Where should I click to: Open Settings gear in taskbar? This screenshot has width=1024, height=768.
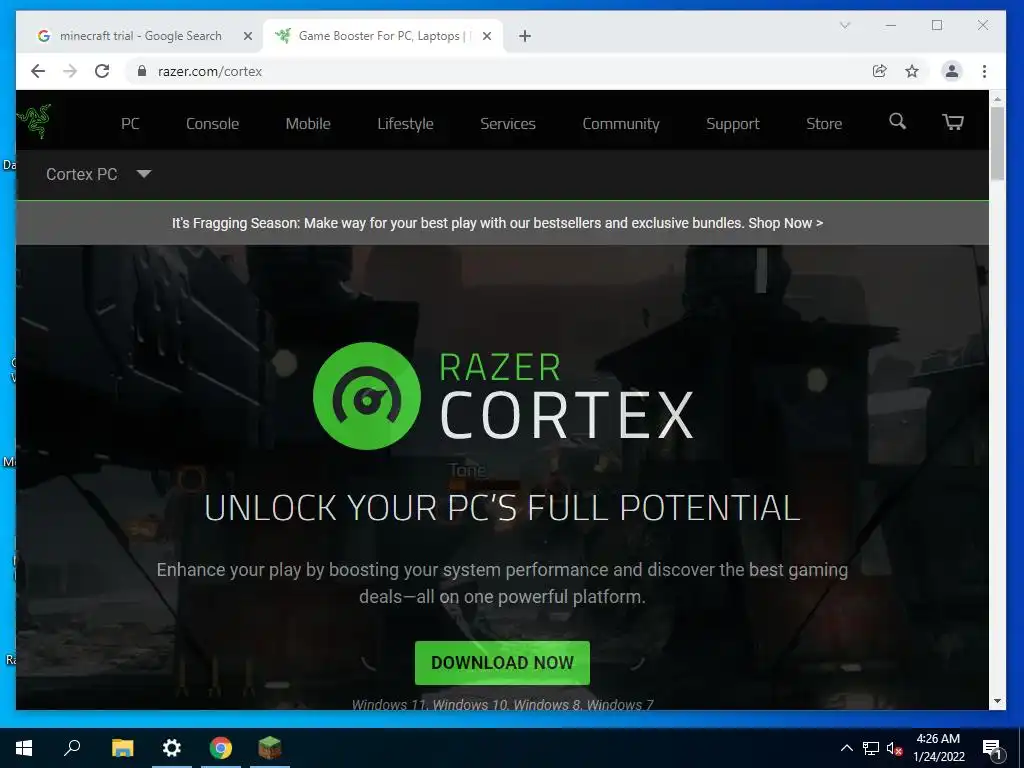tap(172, 748)
